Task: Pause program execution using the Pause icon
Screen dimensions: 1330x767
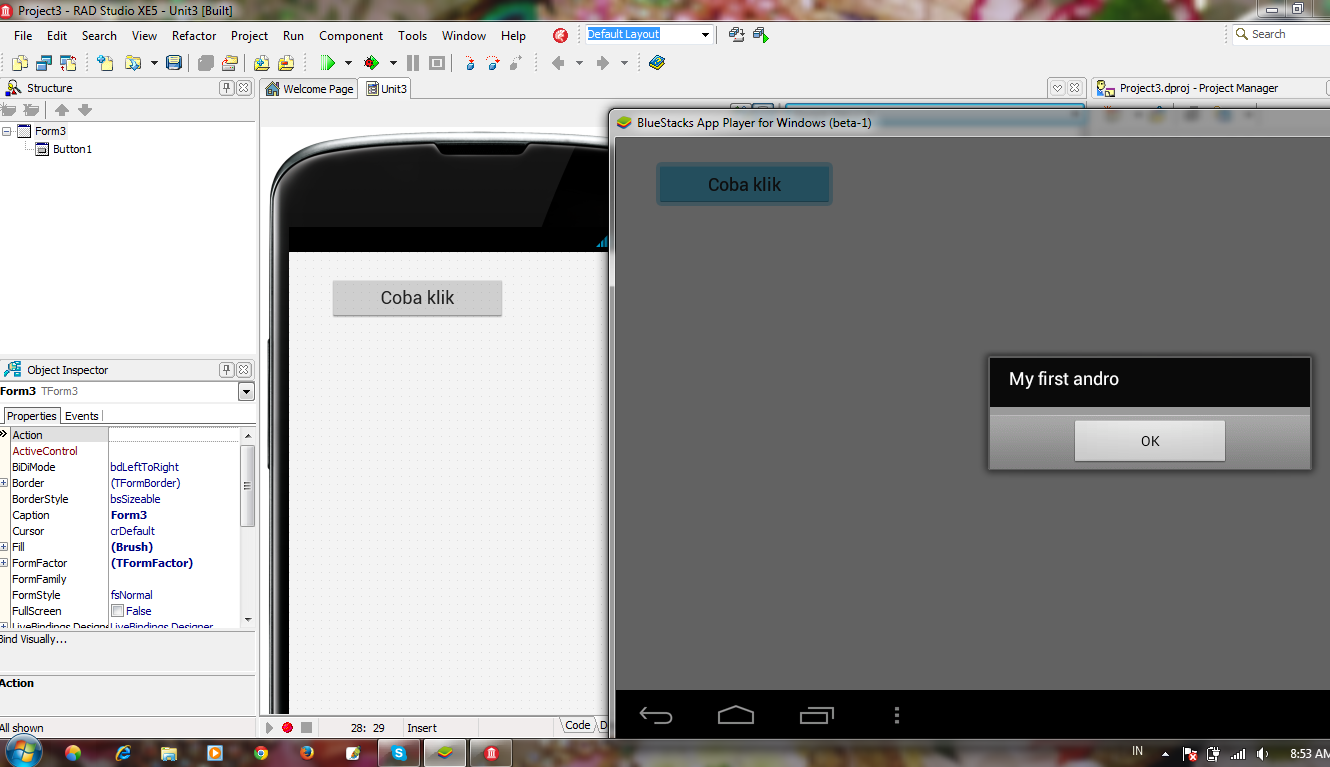Action: pos(412,62)
